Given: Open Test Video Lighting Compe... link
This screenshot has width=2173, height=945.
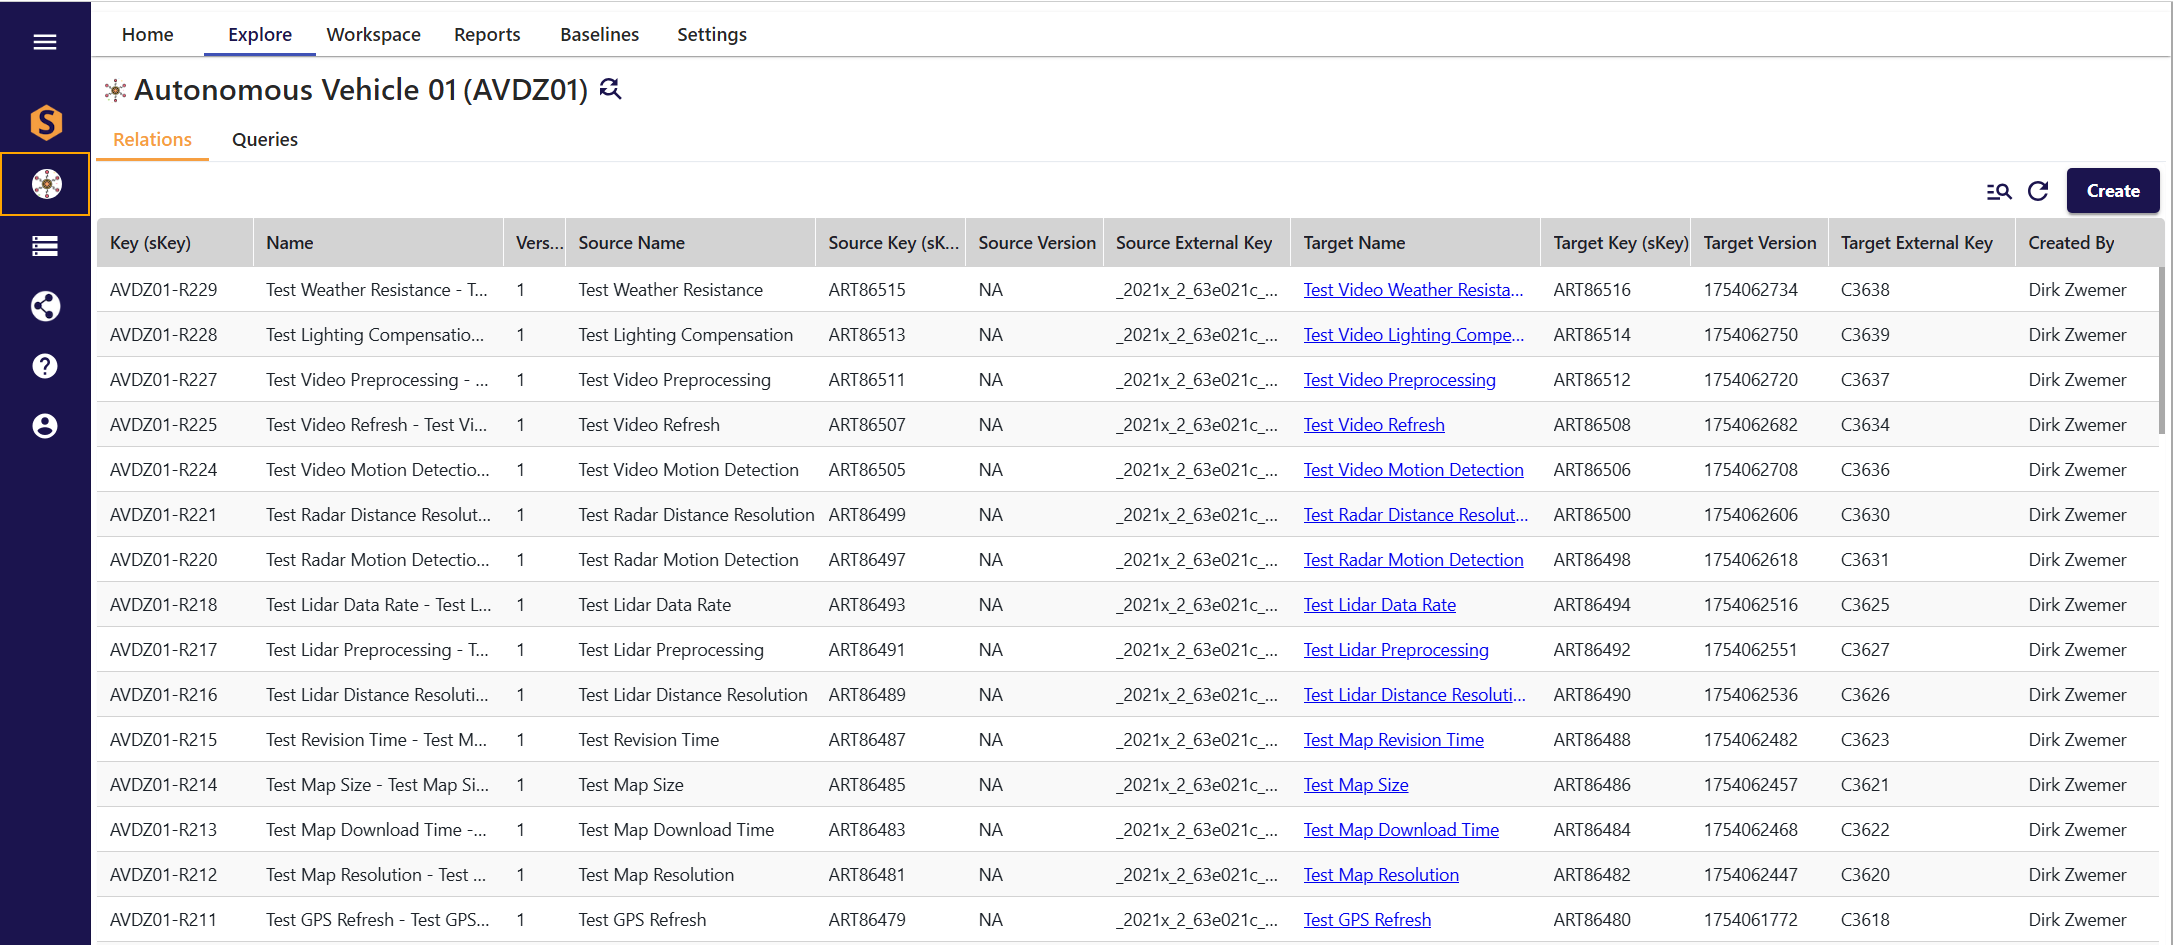Looking at the screenshot, I should click(x=1414, y=335).
